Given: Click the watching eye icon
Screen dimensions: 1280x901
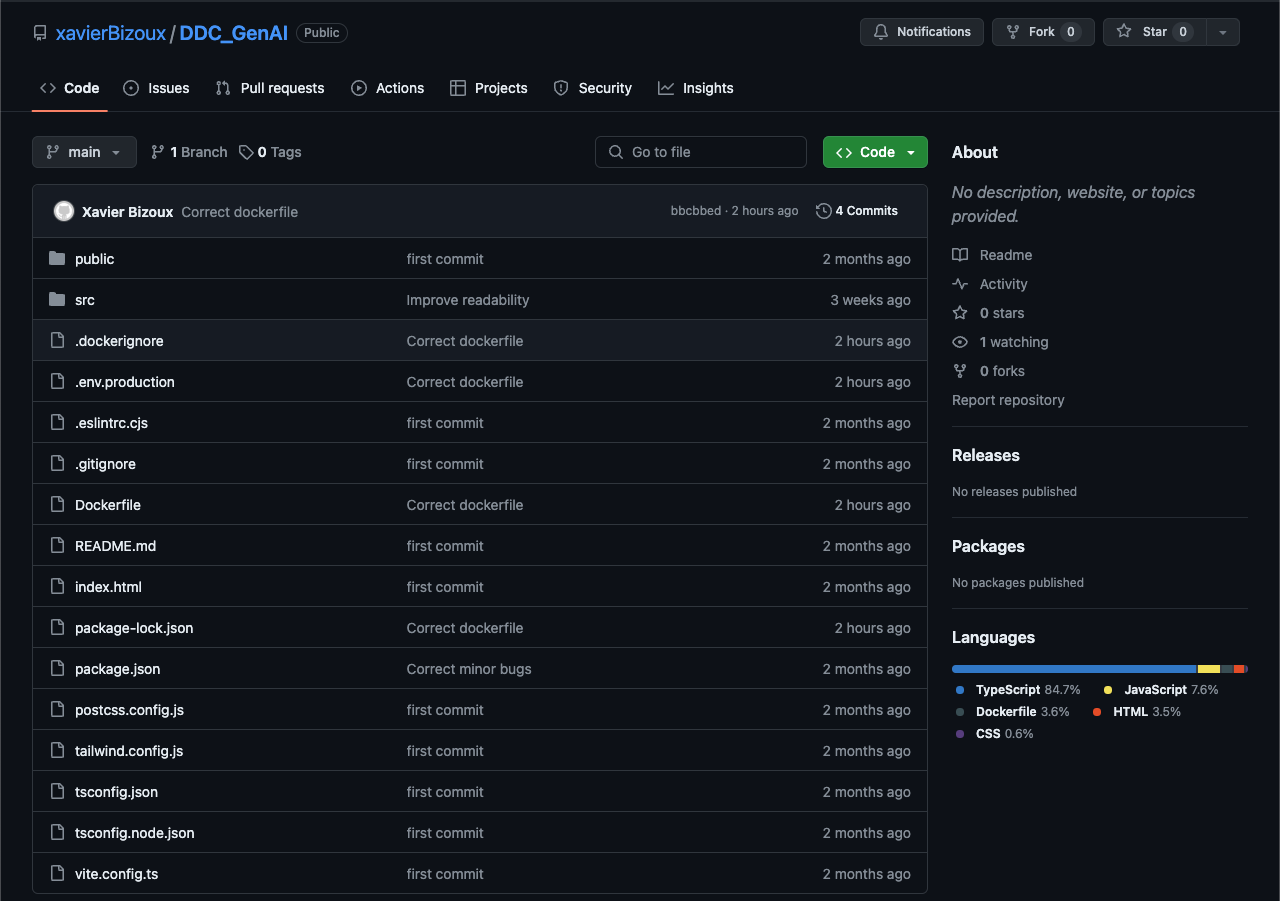Looking at the screenshot, I should 960,342.
